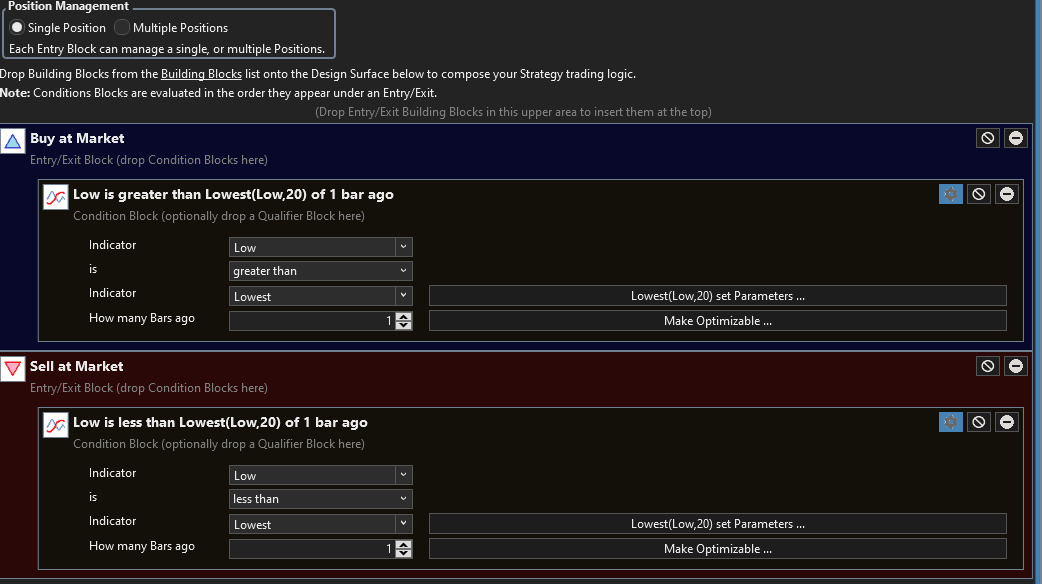Disable the Buy condition block
This screenshot has width=1042, height=584.
coord(979,194)
